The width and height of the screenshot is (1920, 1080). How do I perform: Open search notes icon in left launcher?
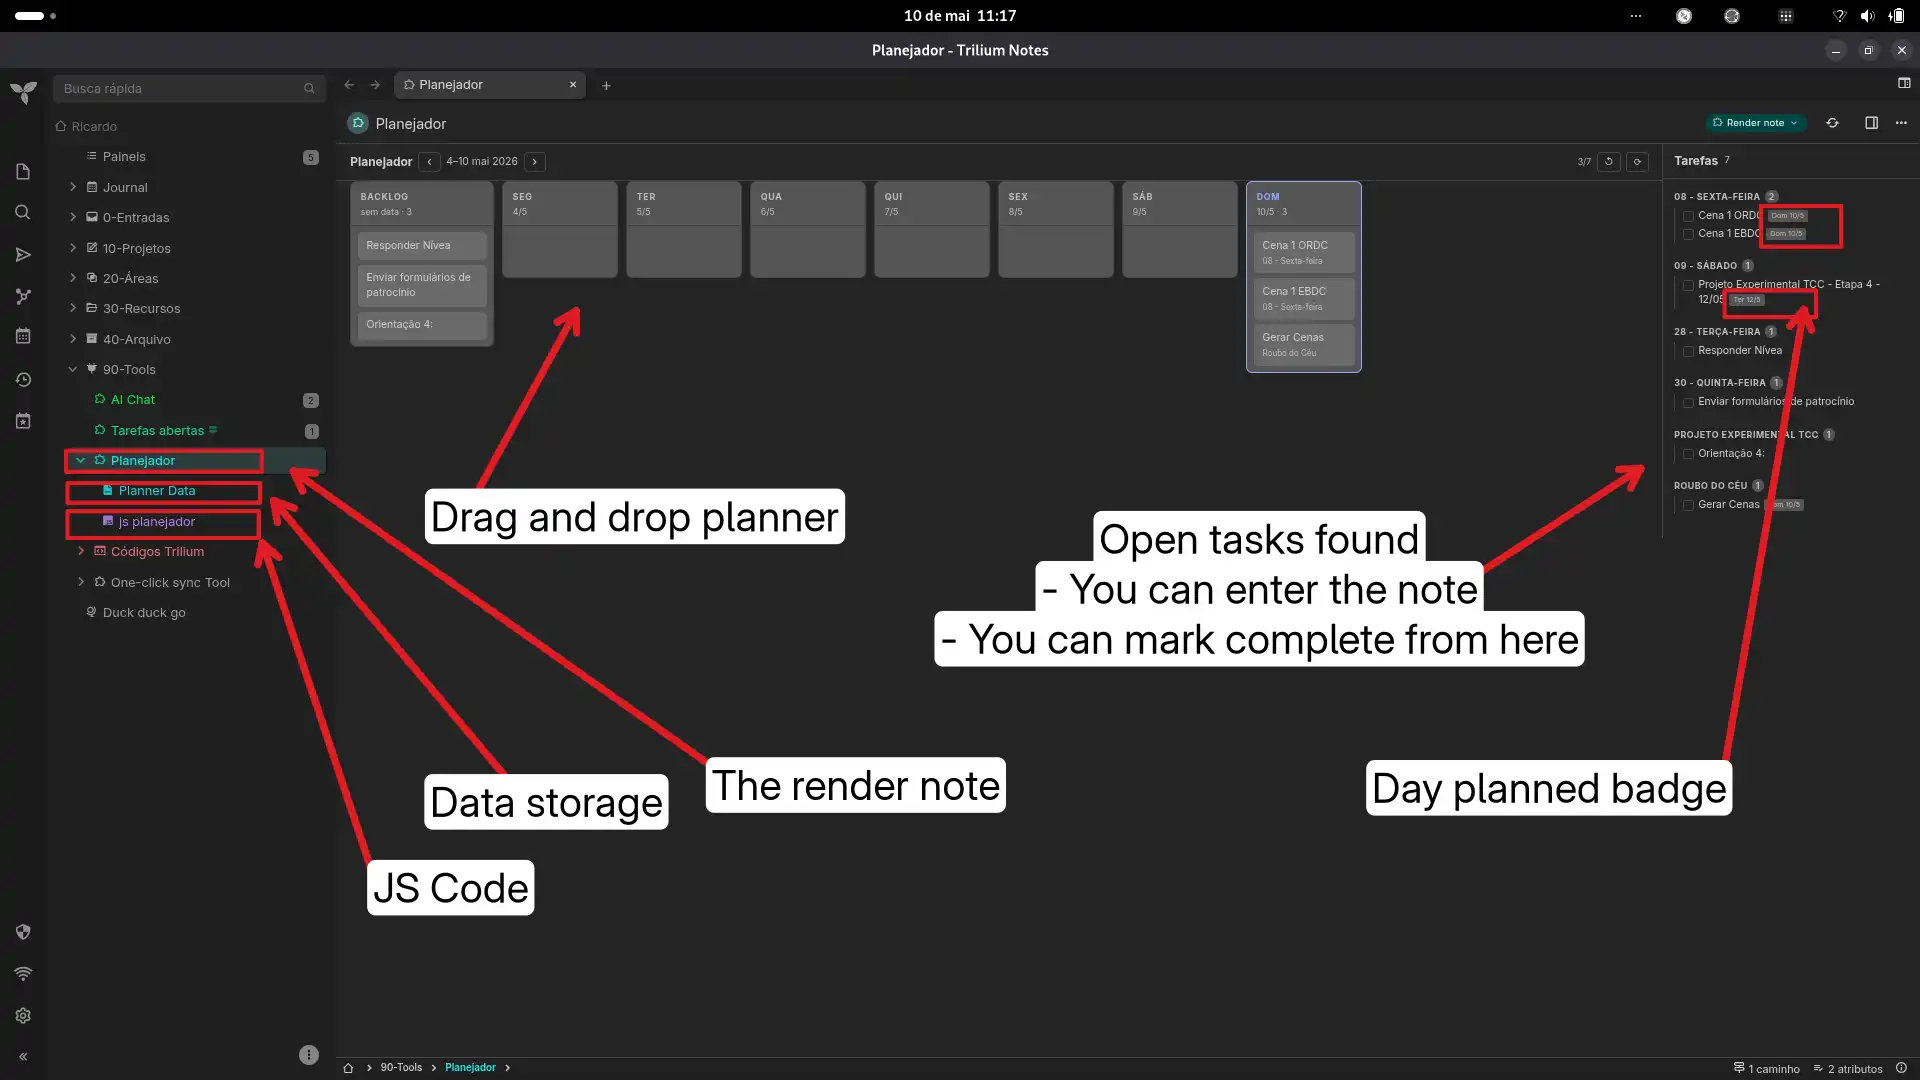click(x=23, y=213)
